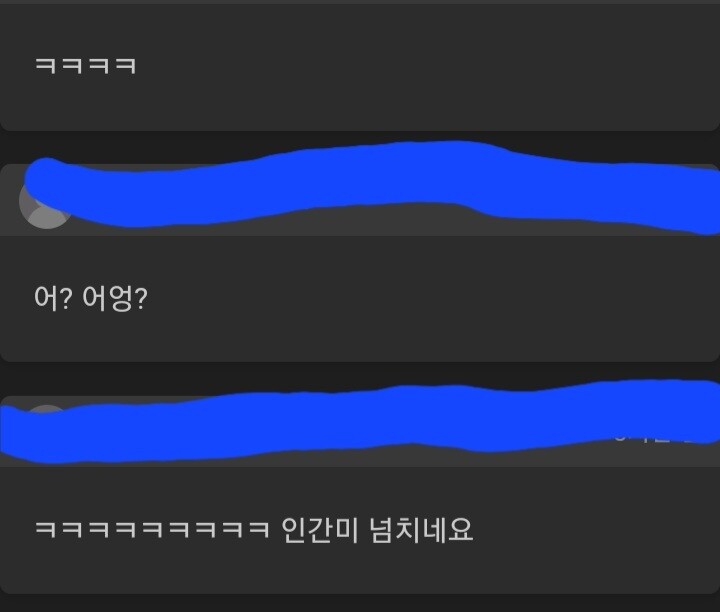Select the first comment text ㅋㅋㅋㅋ
Viewport: 720px width, 612px height.
pos(86,66)
